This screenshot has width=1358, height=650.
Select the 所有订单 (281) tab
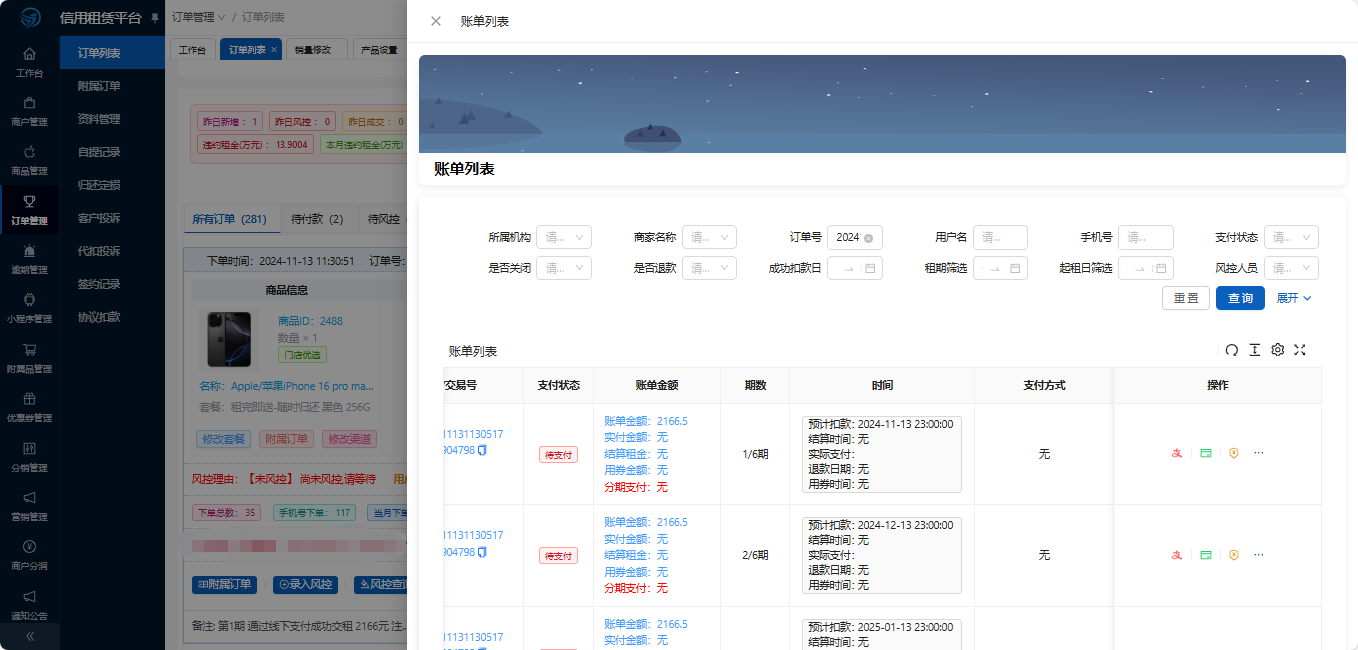click(x=229, y=219)
